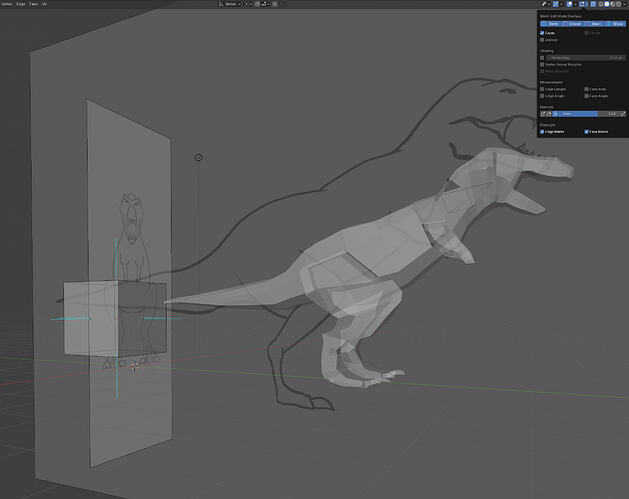
Task: Switch to solid shading mode
Action: (x=607, y=4)
